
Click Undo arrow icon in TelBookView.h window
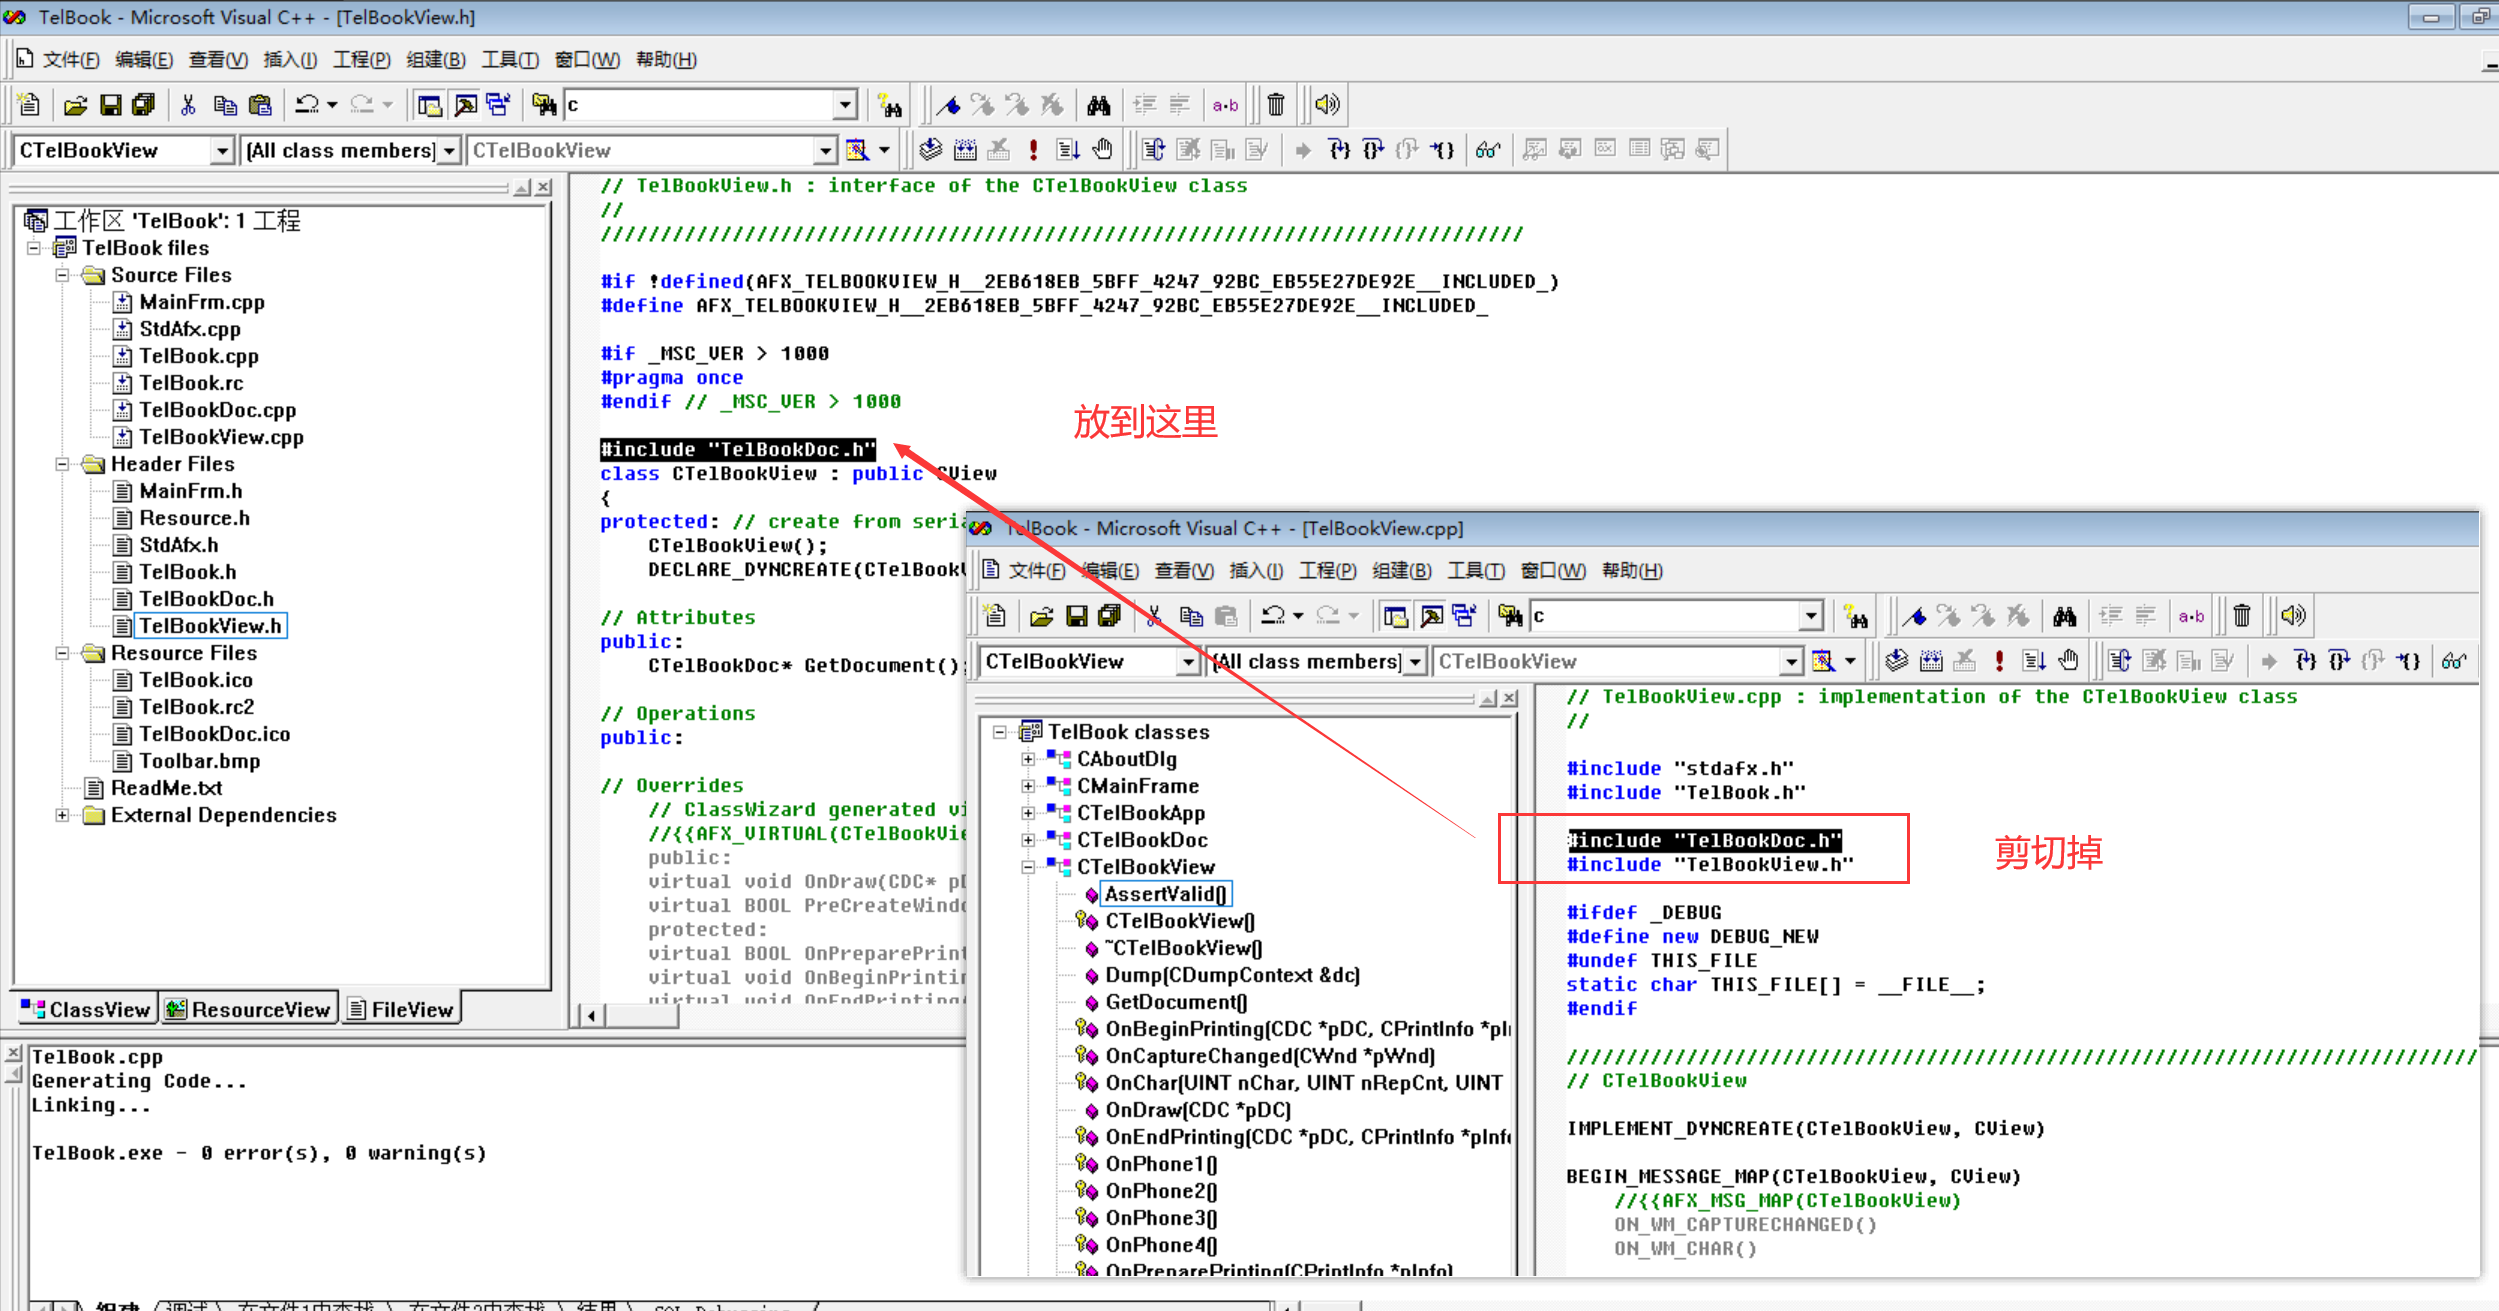307,104
